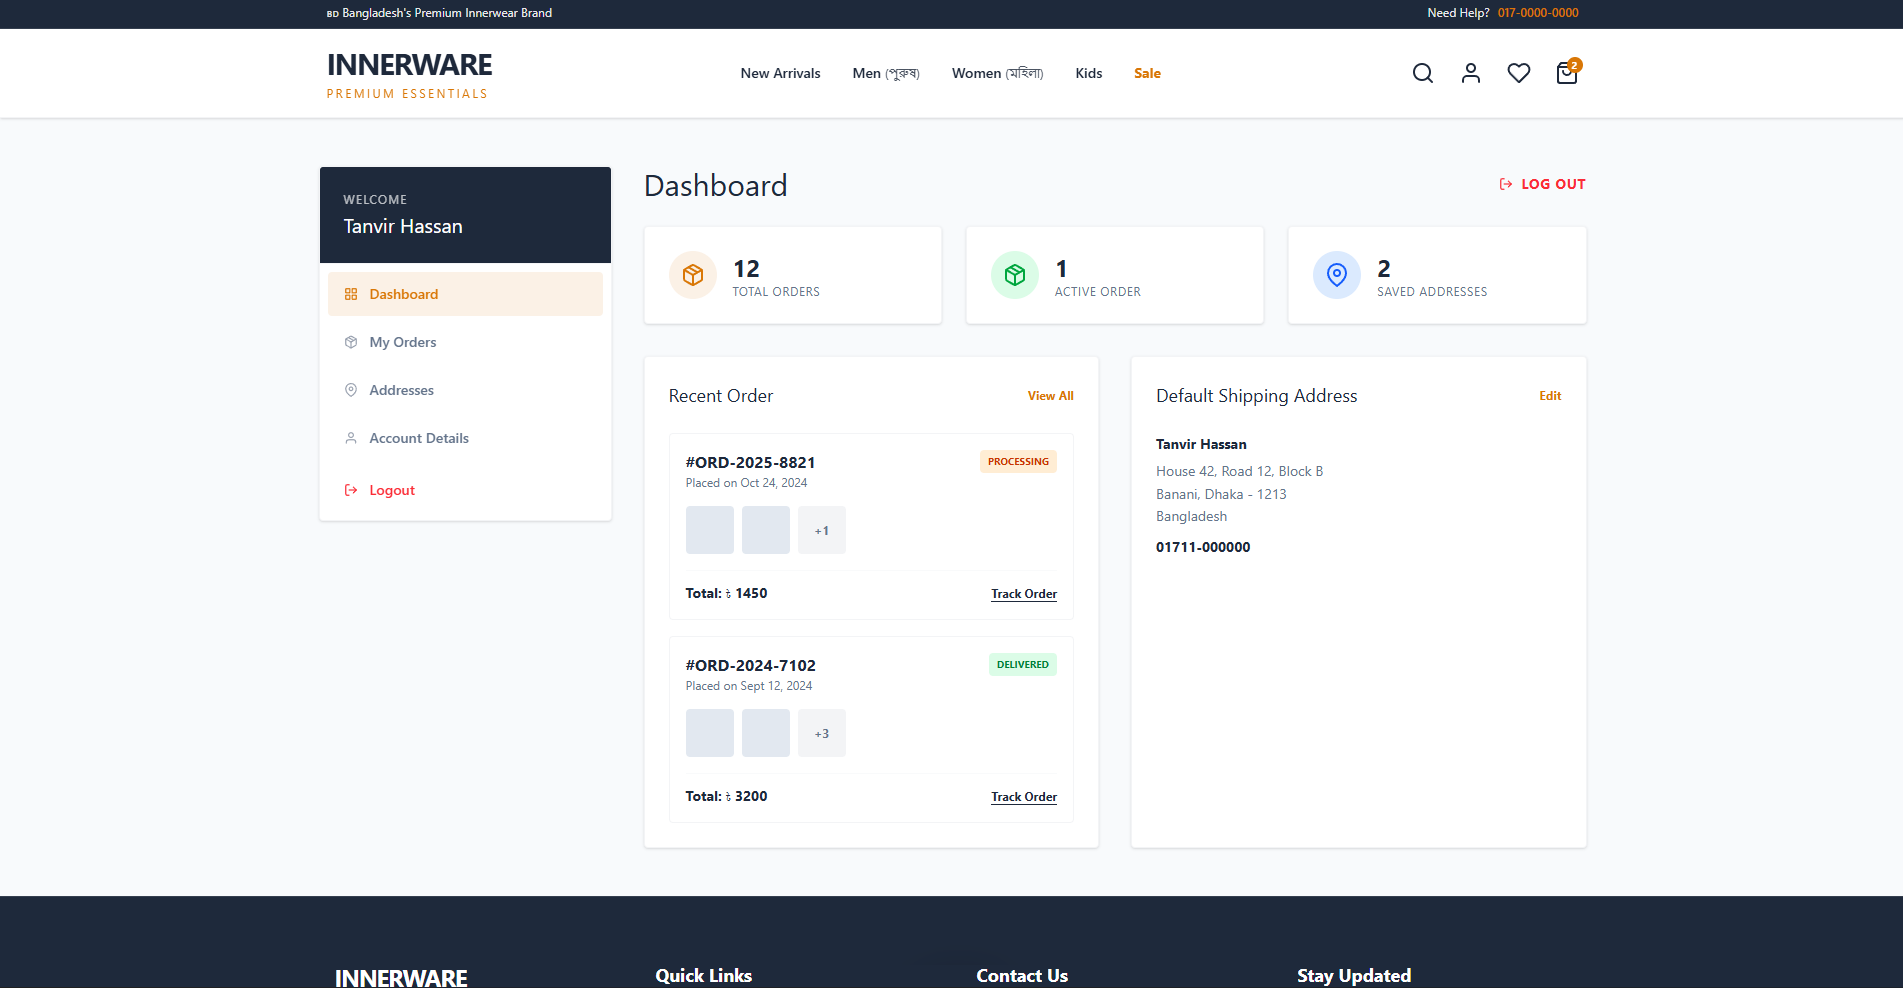Click the user account icon
The height and width of the screenshot is (988, 1903).
point(1470,73)
